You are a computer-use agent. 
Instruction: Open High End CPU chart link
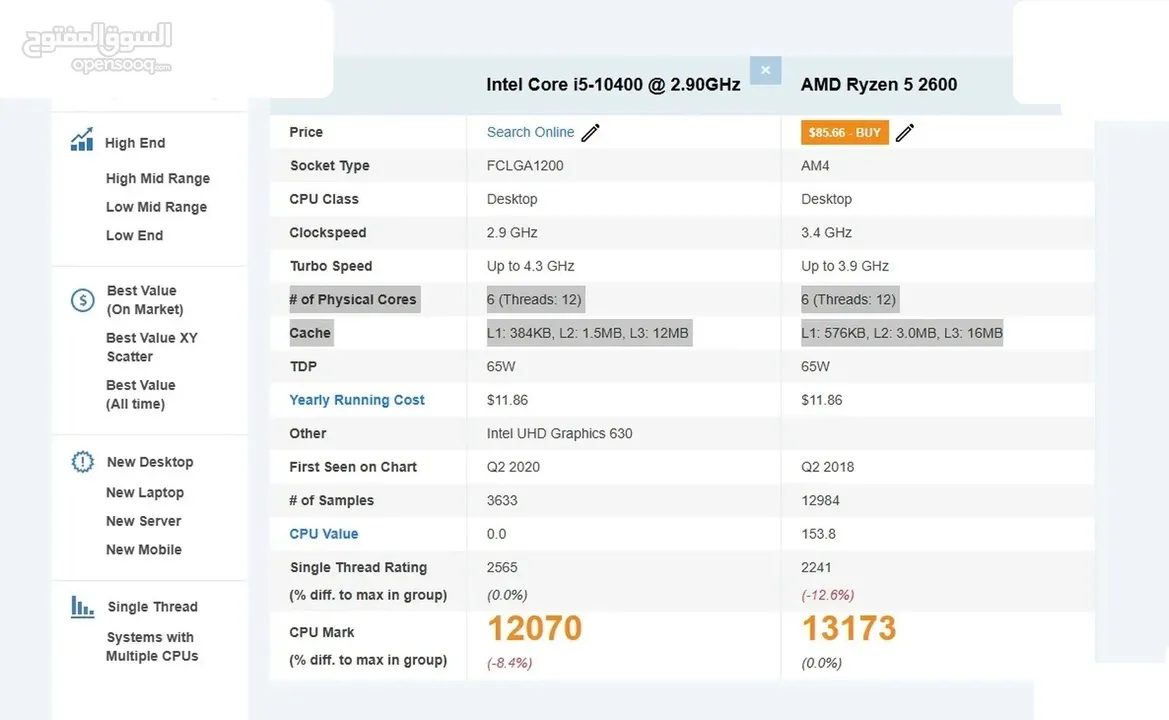coord(135,143)
